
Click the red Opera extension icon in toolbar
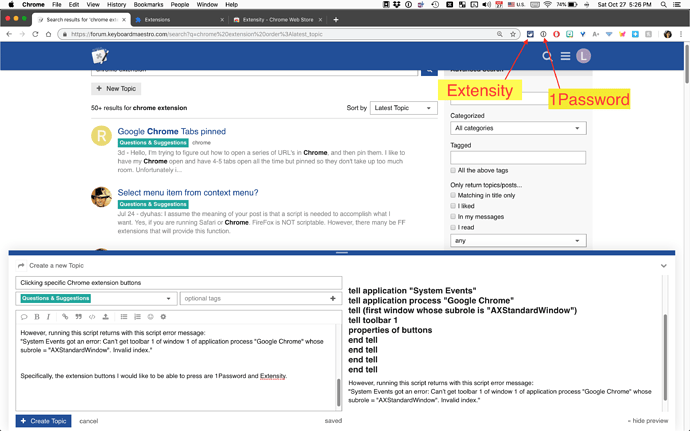pos(556,34)
